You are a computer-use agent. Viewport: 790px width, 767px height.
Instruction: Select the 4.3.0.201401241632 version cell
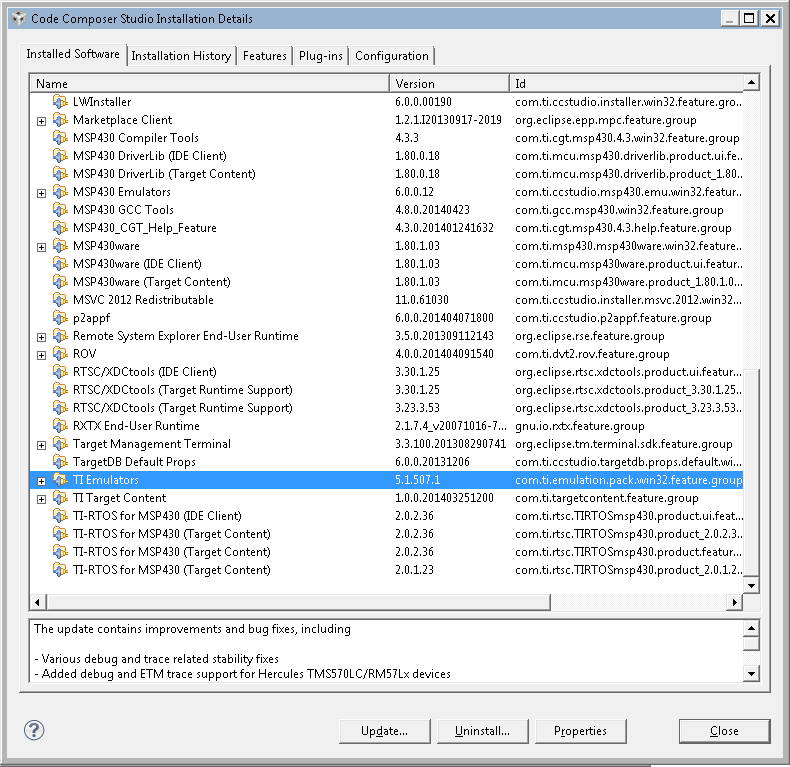(444, 228)
